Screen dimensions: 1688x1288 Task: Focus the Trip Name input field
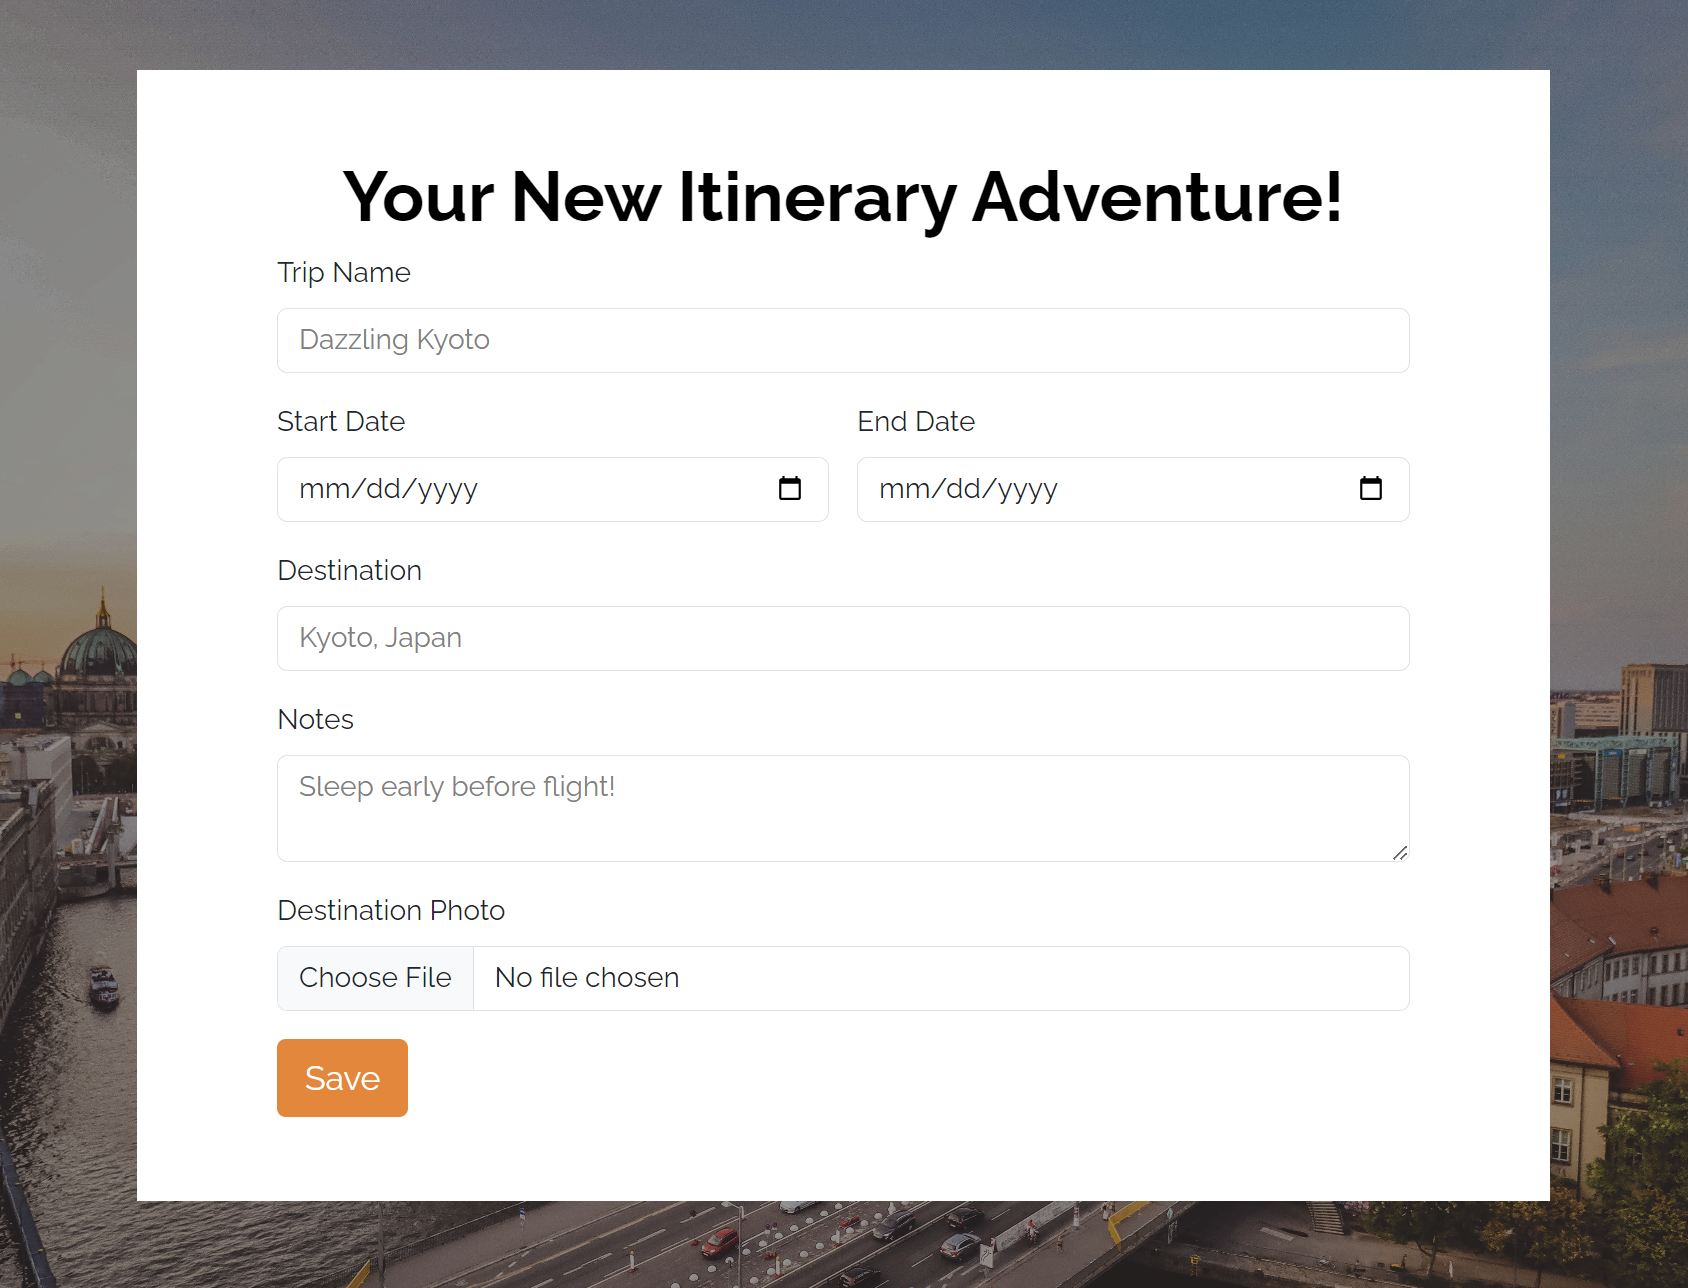click(843, 340)
